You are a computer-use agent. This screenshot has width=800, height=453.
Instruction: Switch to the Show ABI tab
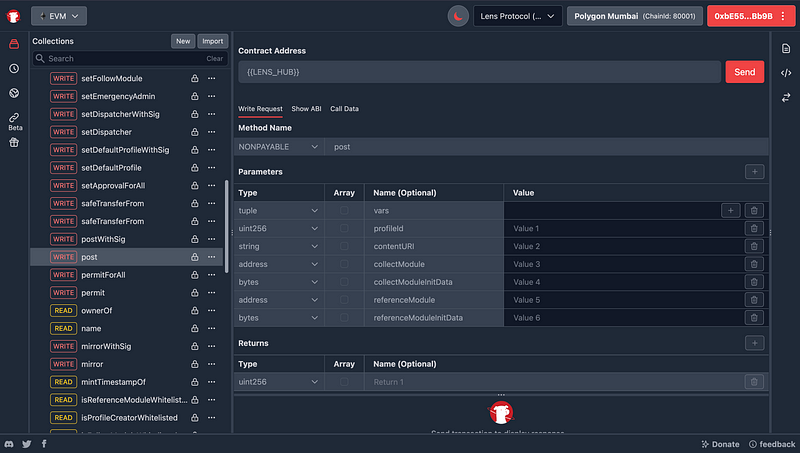tap(306, 108)
